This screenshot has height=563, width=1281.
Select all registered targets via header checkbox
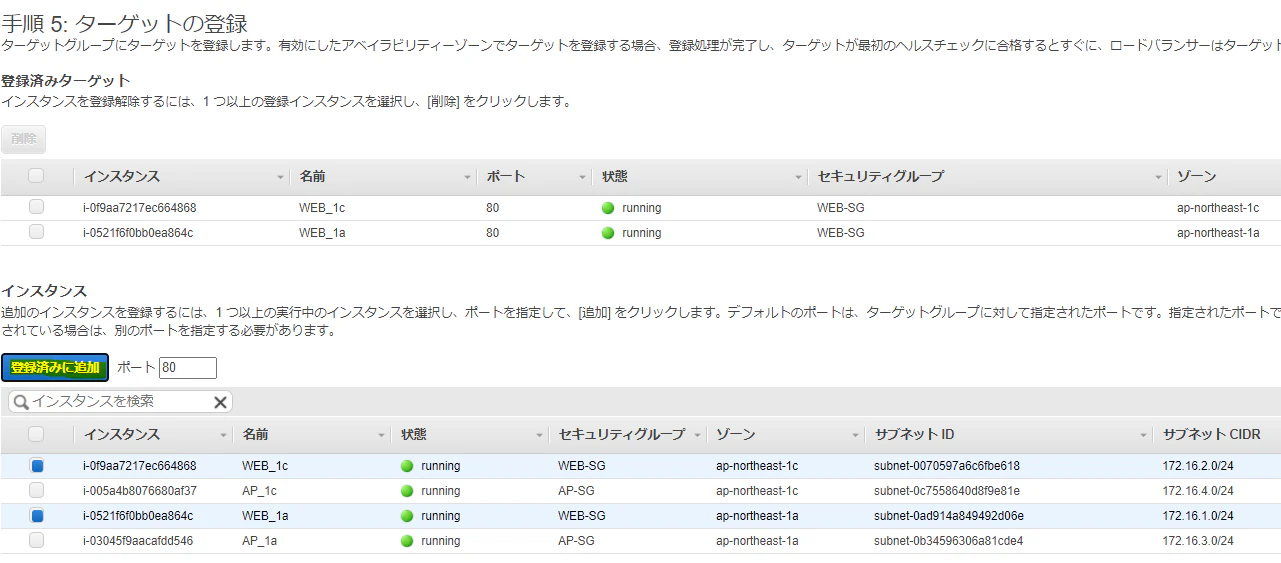tap(37, 176)
